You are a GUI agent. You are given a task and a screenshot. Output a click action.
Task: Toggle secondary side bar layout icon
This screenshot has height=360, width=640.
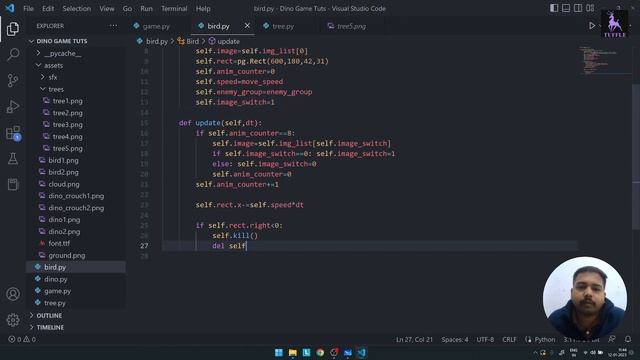click(x=578, y=8)
